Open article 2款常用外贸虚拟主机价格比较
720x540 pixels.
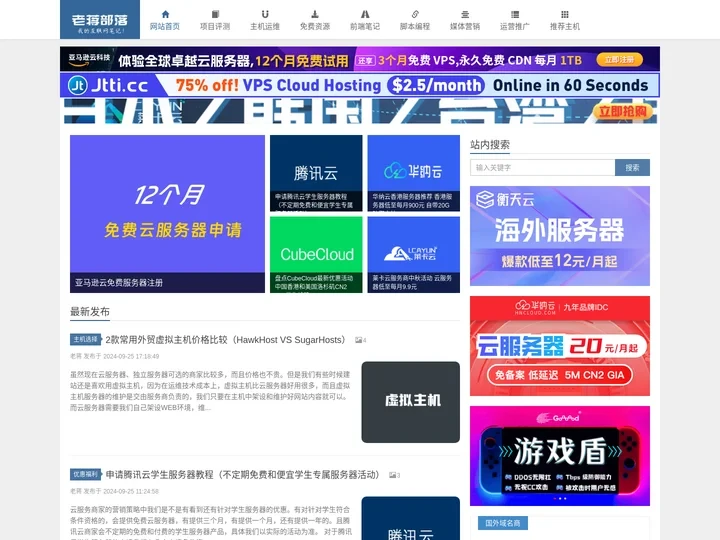[225, 340]
